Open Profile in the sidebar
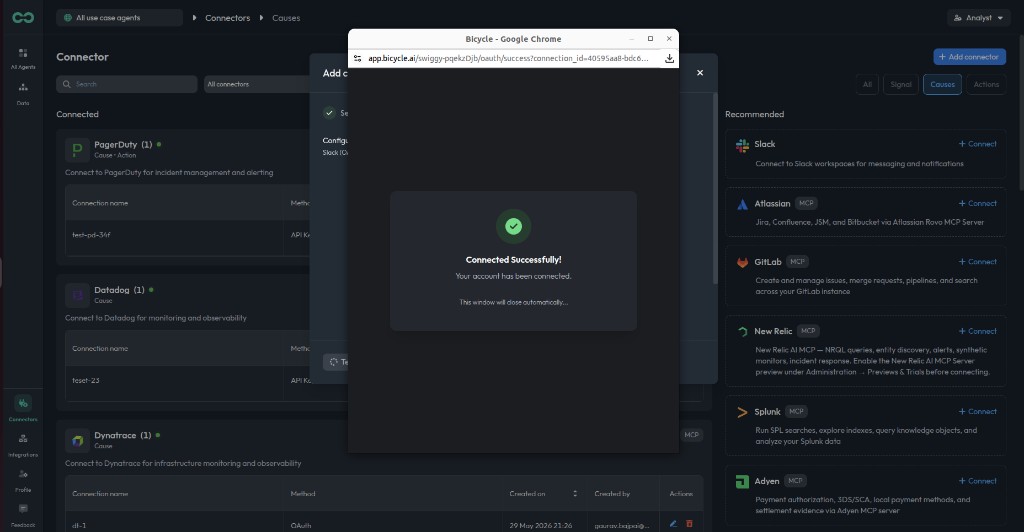 [23, 480]
